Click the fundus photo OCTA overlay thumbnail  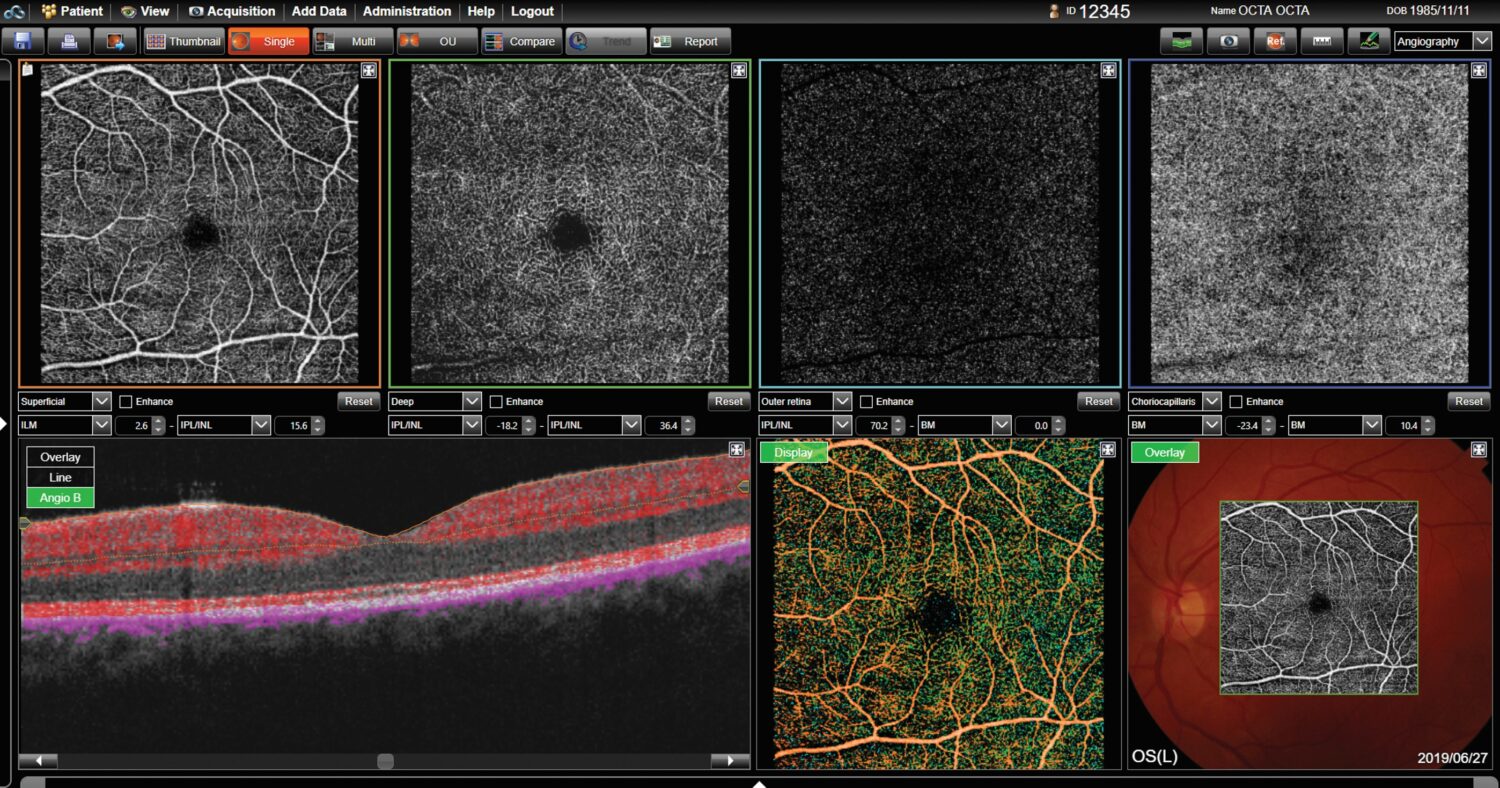[x=1318, y=597]
